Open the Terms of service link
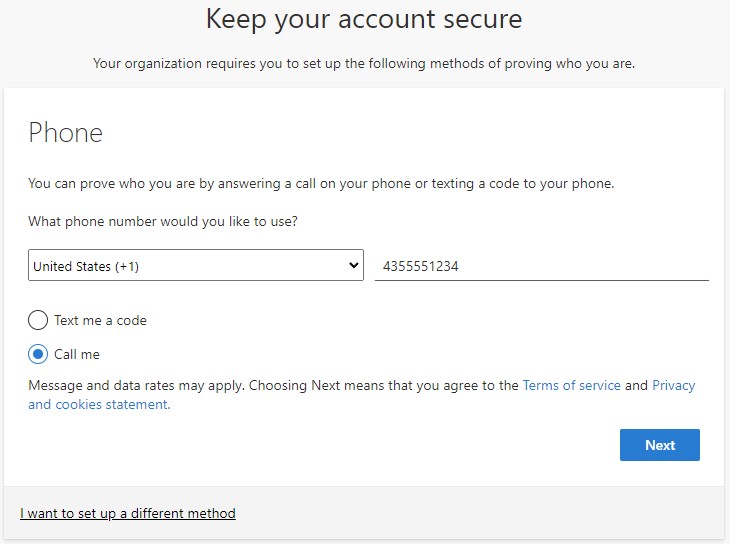730x544 pixels. pyautogui.click(x=571, y=385)
